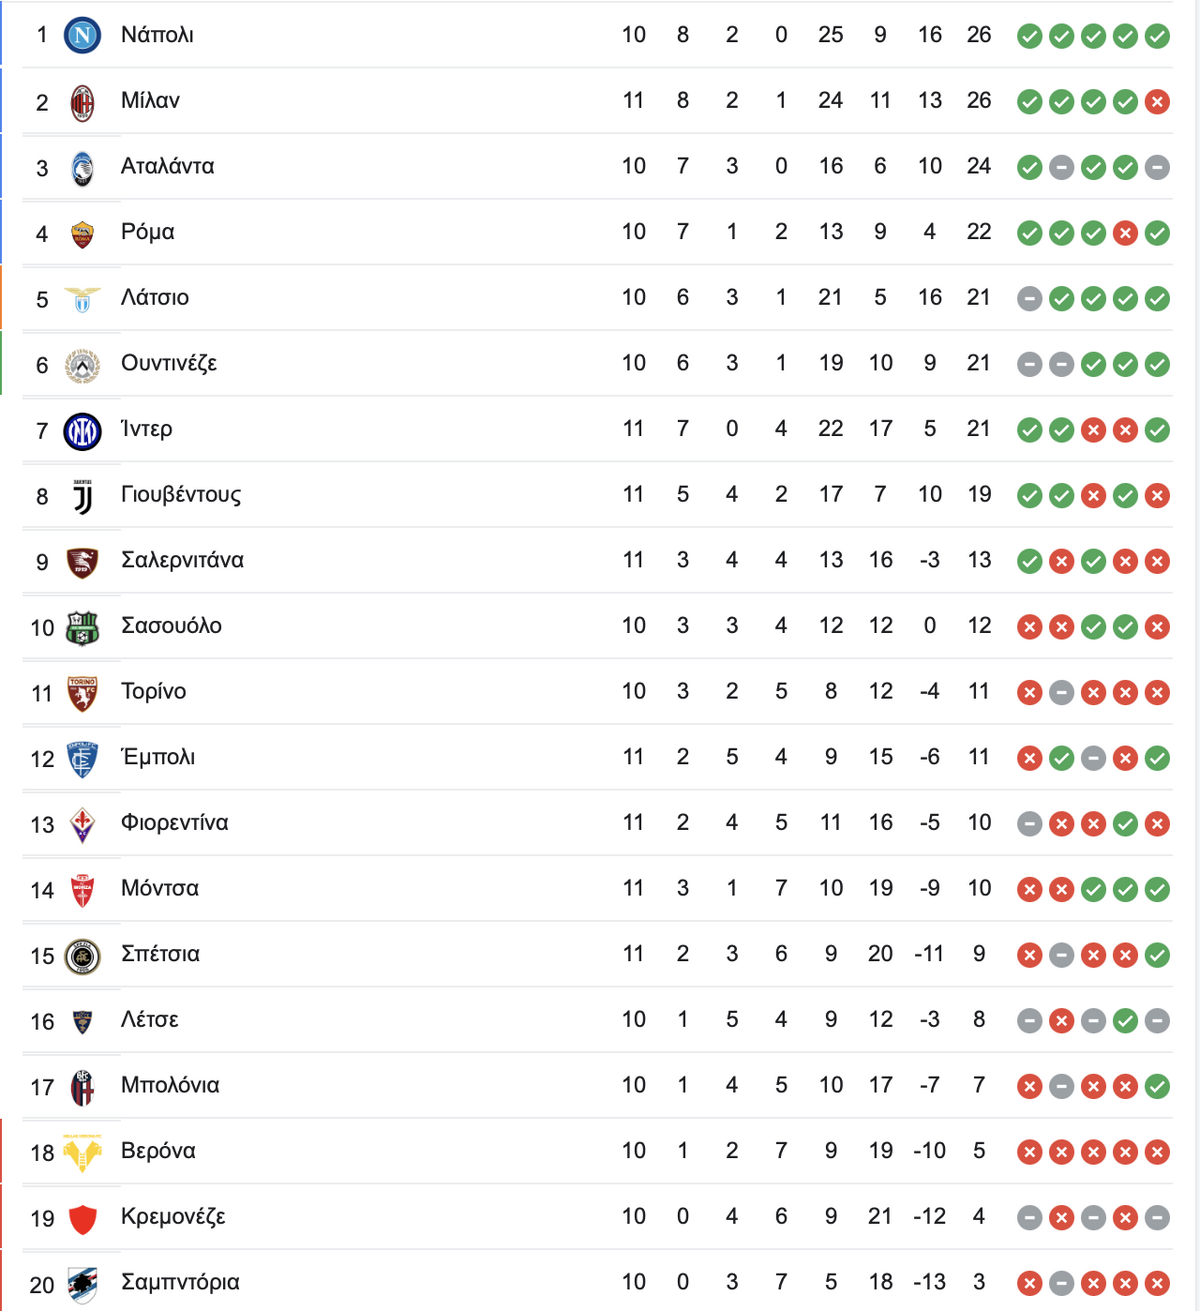1200x1311 pixels.
Task: Click the Σαλερνιτάνα team name
Action: tap(182, 560)
